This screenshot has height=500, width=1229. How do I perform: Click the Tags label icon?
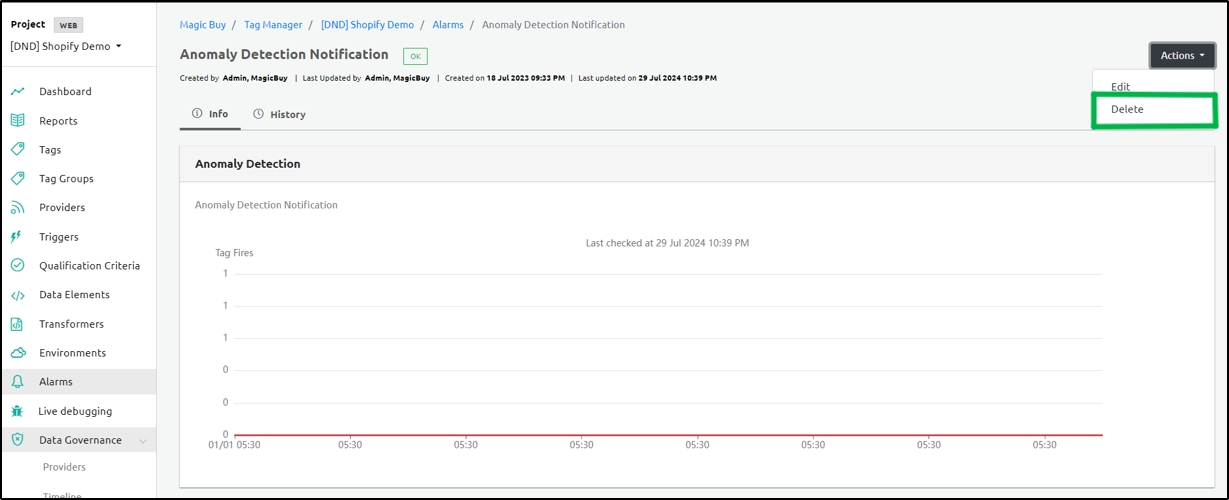[18, 149]
